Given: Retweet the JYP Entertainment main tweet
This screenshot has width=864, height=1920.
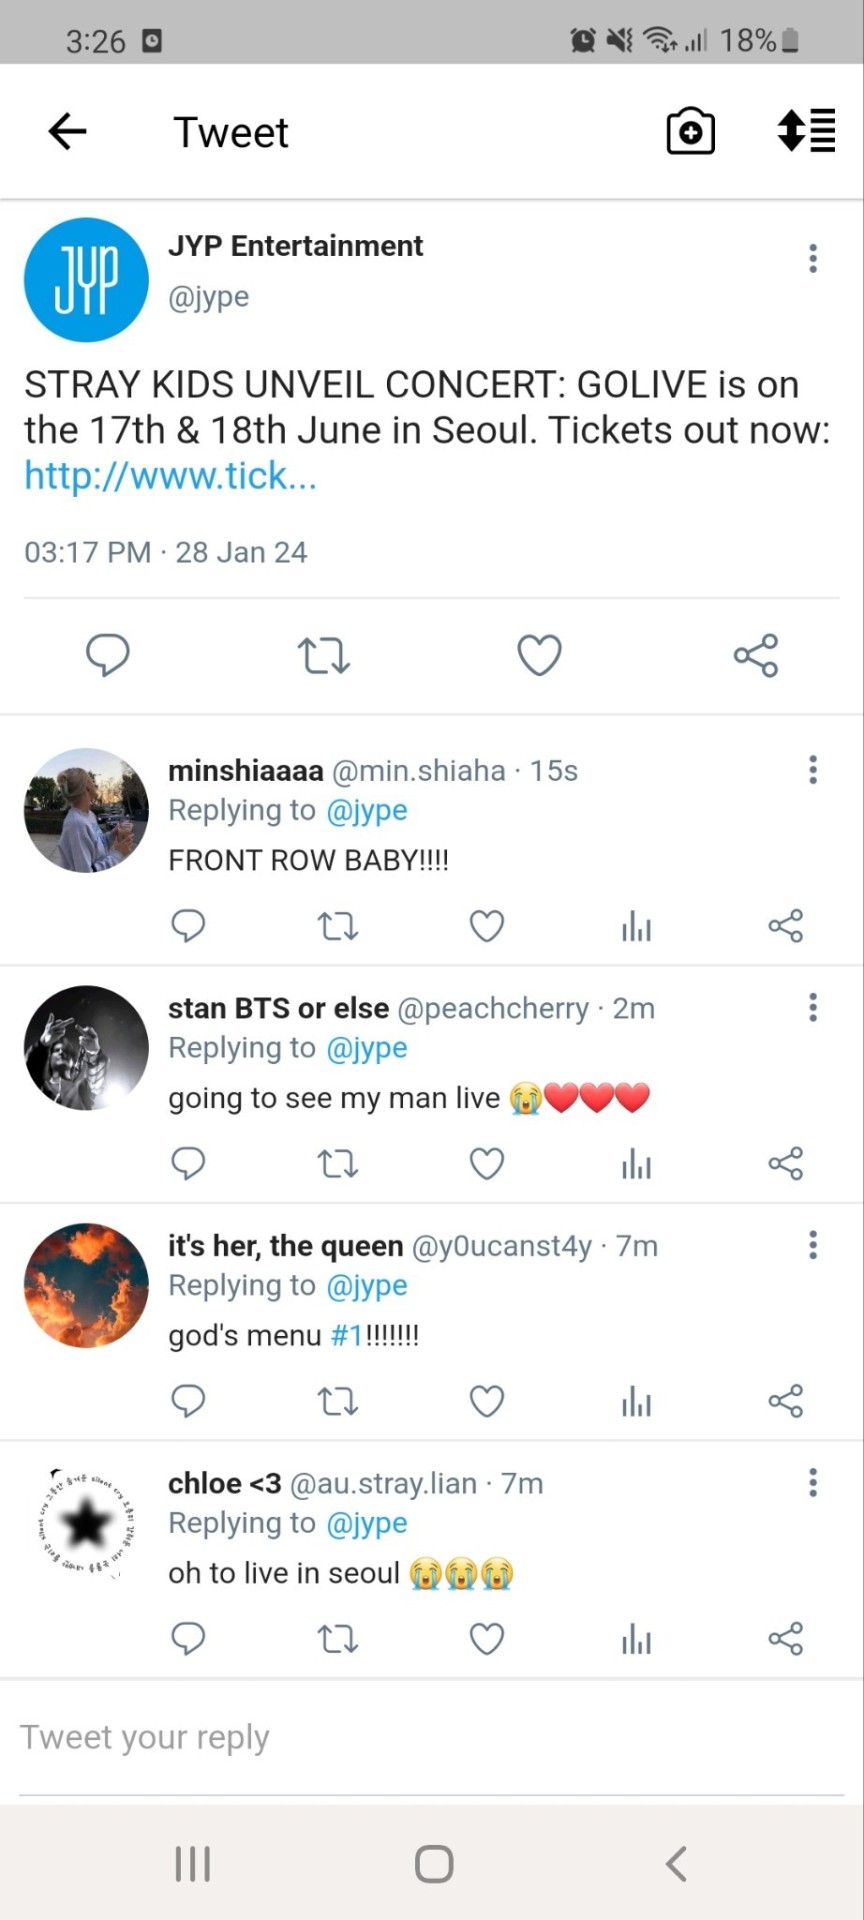Looking at the screenshot, I should tap(323, 655).
